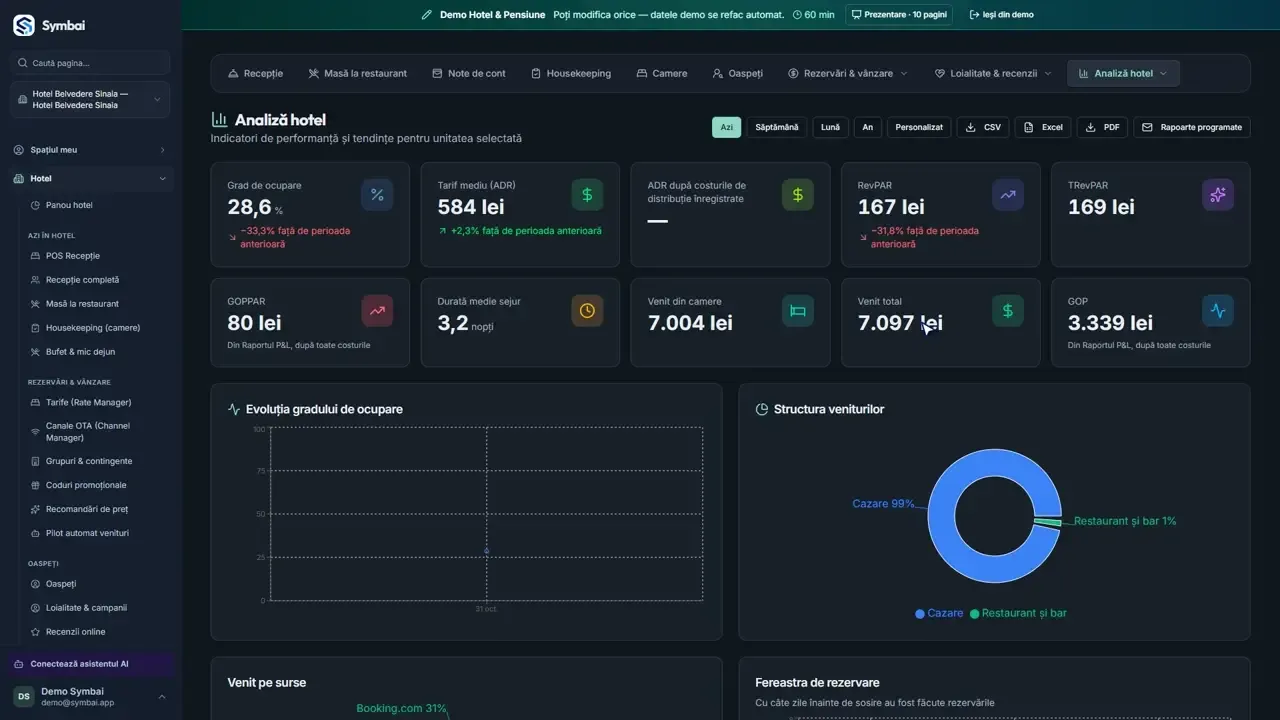This screenshot has height=720, width=1280.
Task: Click the occupancy percent icon
Action: point(377,195)
